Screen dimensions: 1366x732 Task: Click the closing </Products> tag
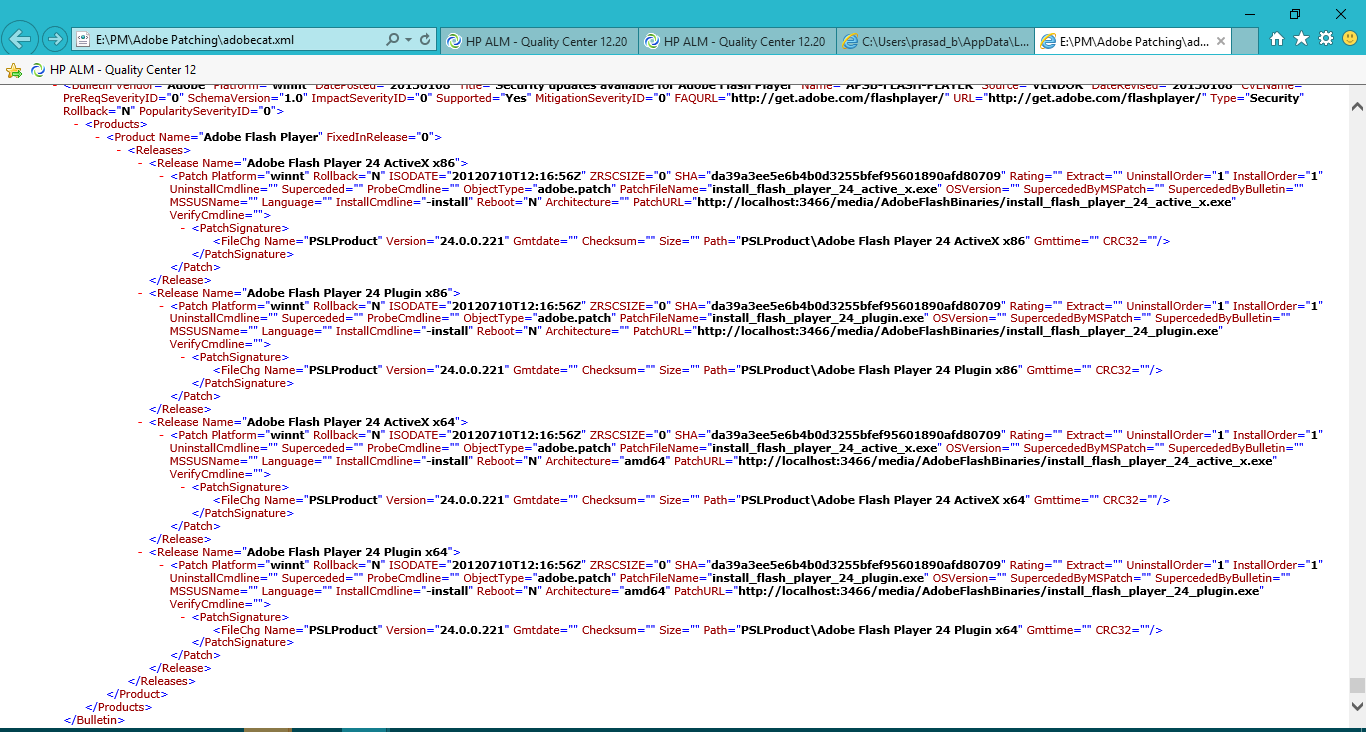point(118,707)
